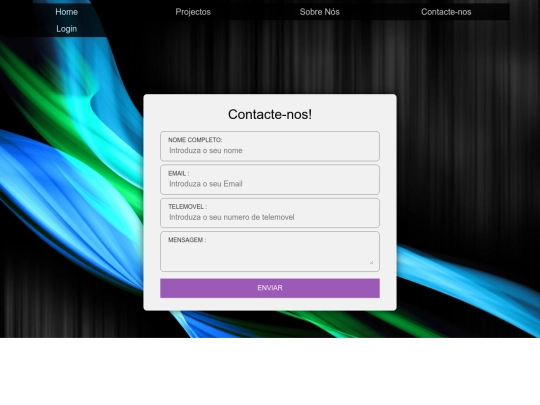Viewport: 540px width, 405px height.
Task: Open the Sobre Nós page
Action: click(x=320, y=12)
